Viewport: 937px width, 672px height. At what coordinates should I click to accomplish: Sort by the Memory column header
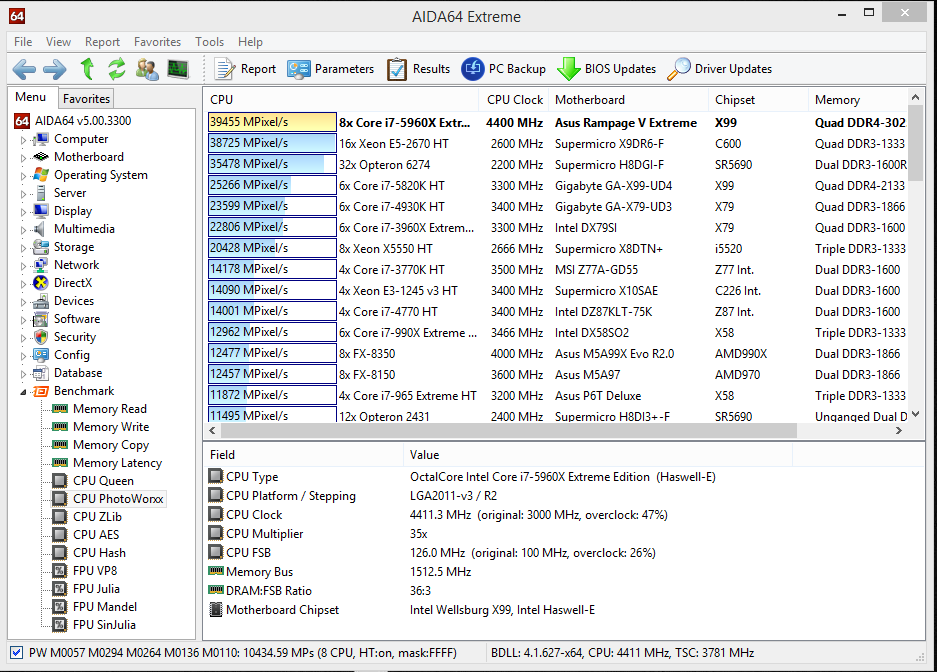858,100
